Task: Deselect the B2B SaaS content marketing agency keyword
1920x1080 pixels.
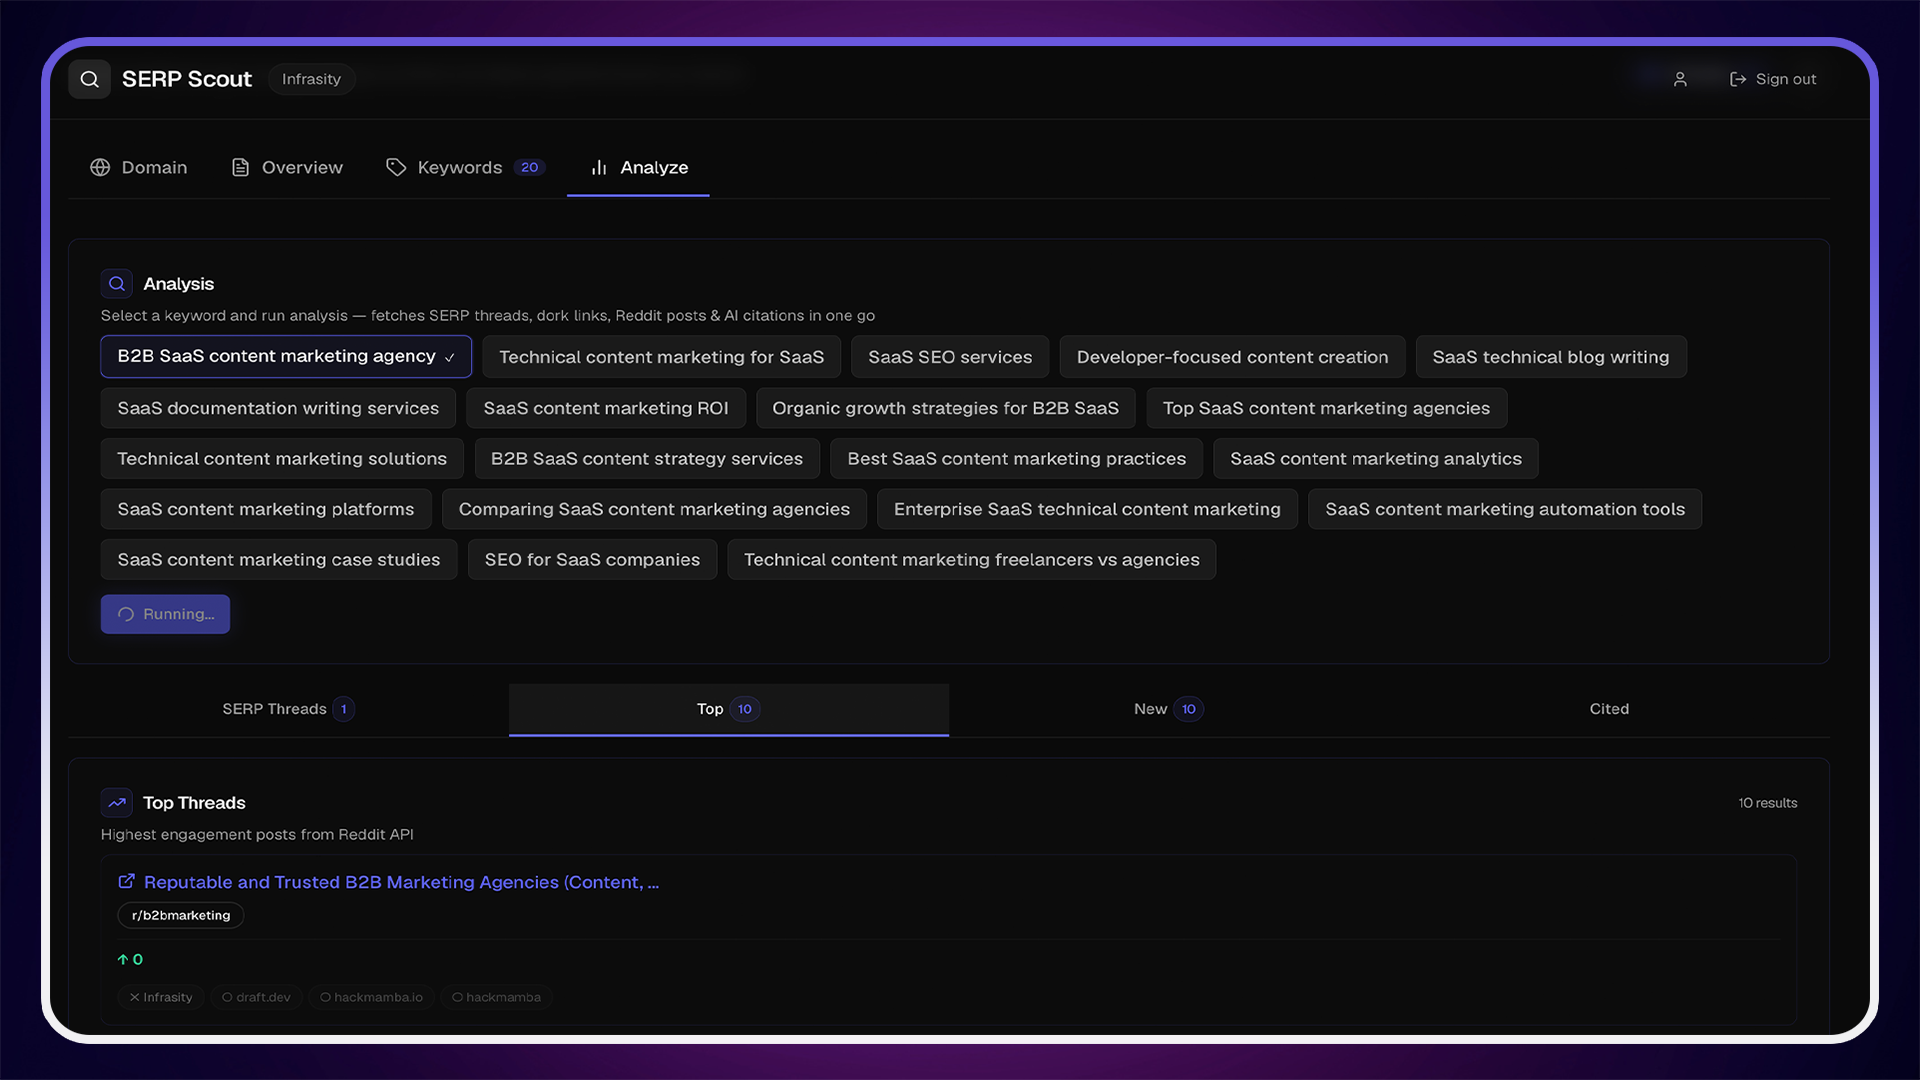Action: click(x=285, y=356)
